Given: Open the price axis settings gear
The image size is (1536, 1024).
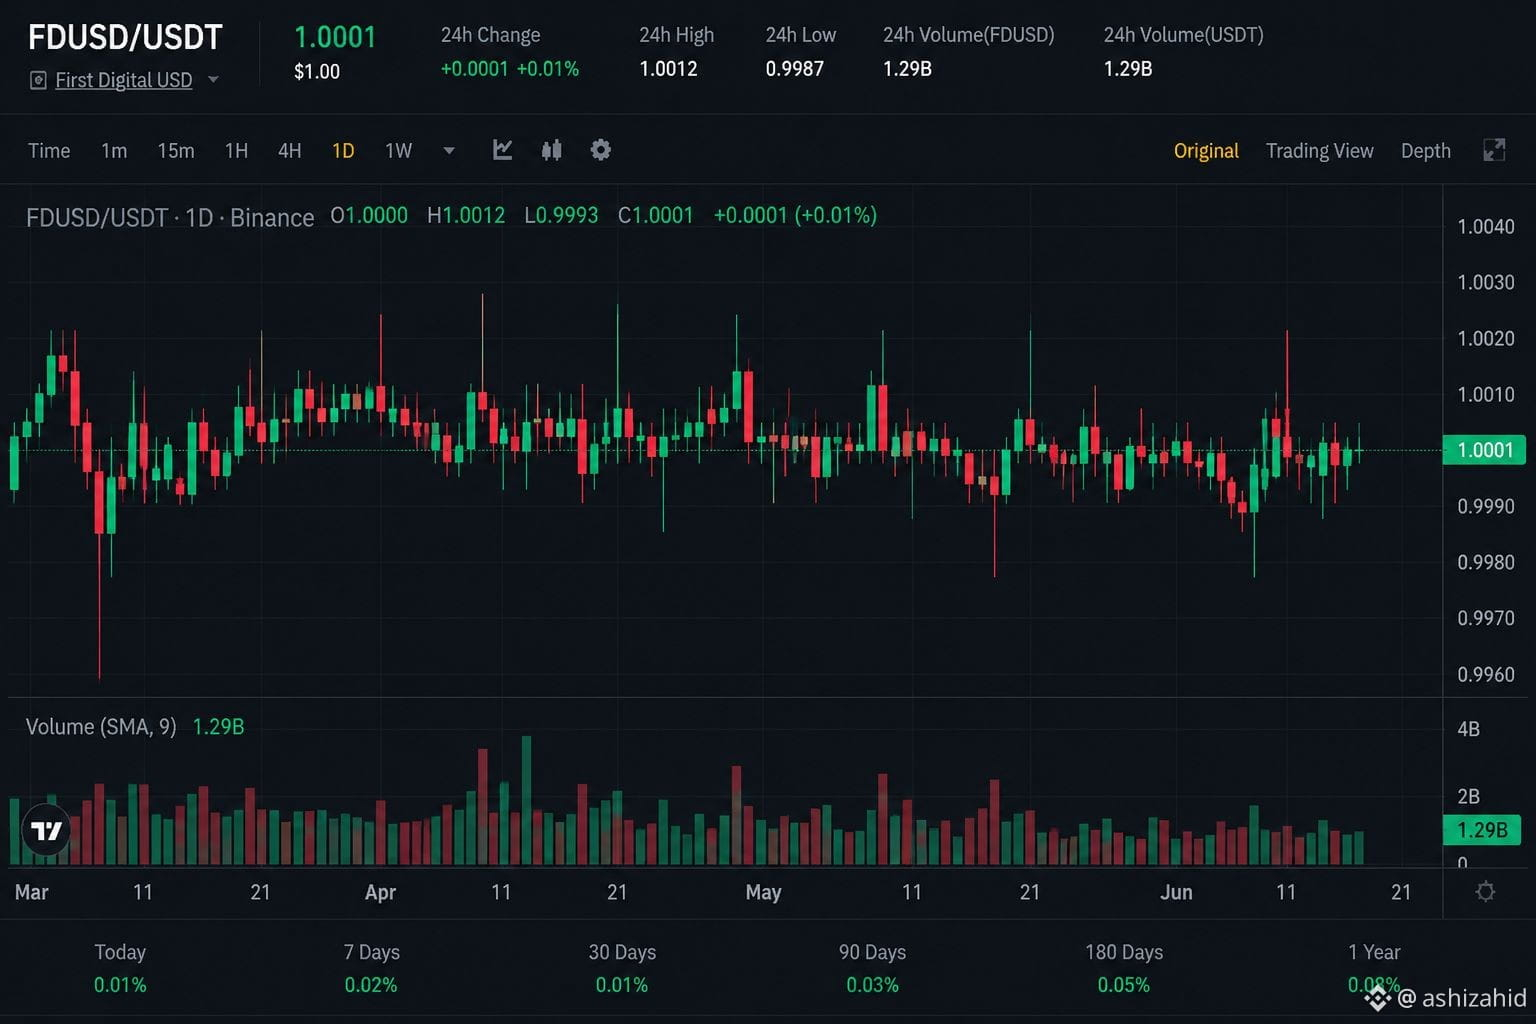Looking at the screenshot, I should tap(1485, 891).
